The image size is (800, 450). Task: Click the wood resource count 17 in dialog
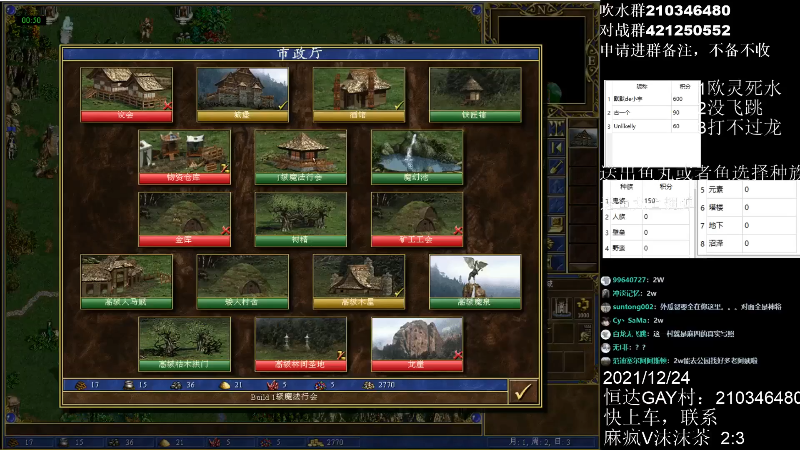(x=94, y=385)
